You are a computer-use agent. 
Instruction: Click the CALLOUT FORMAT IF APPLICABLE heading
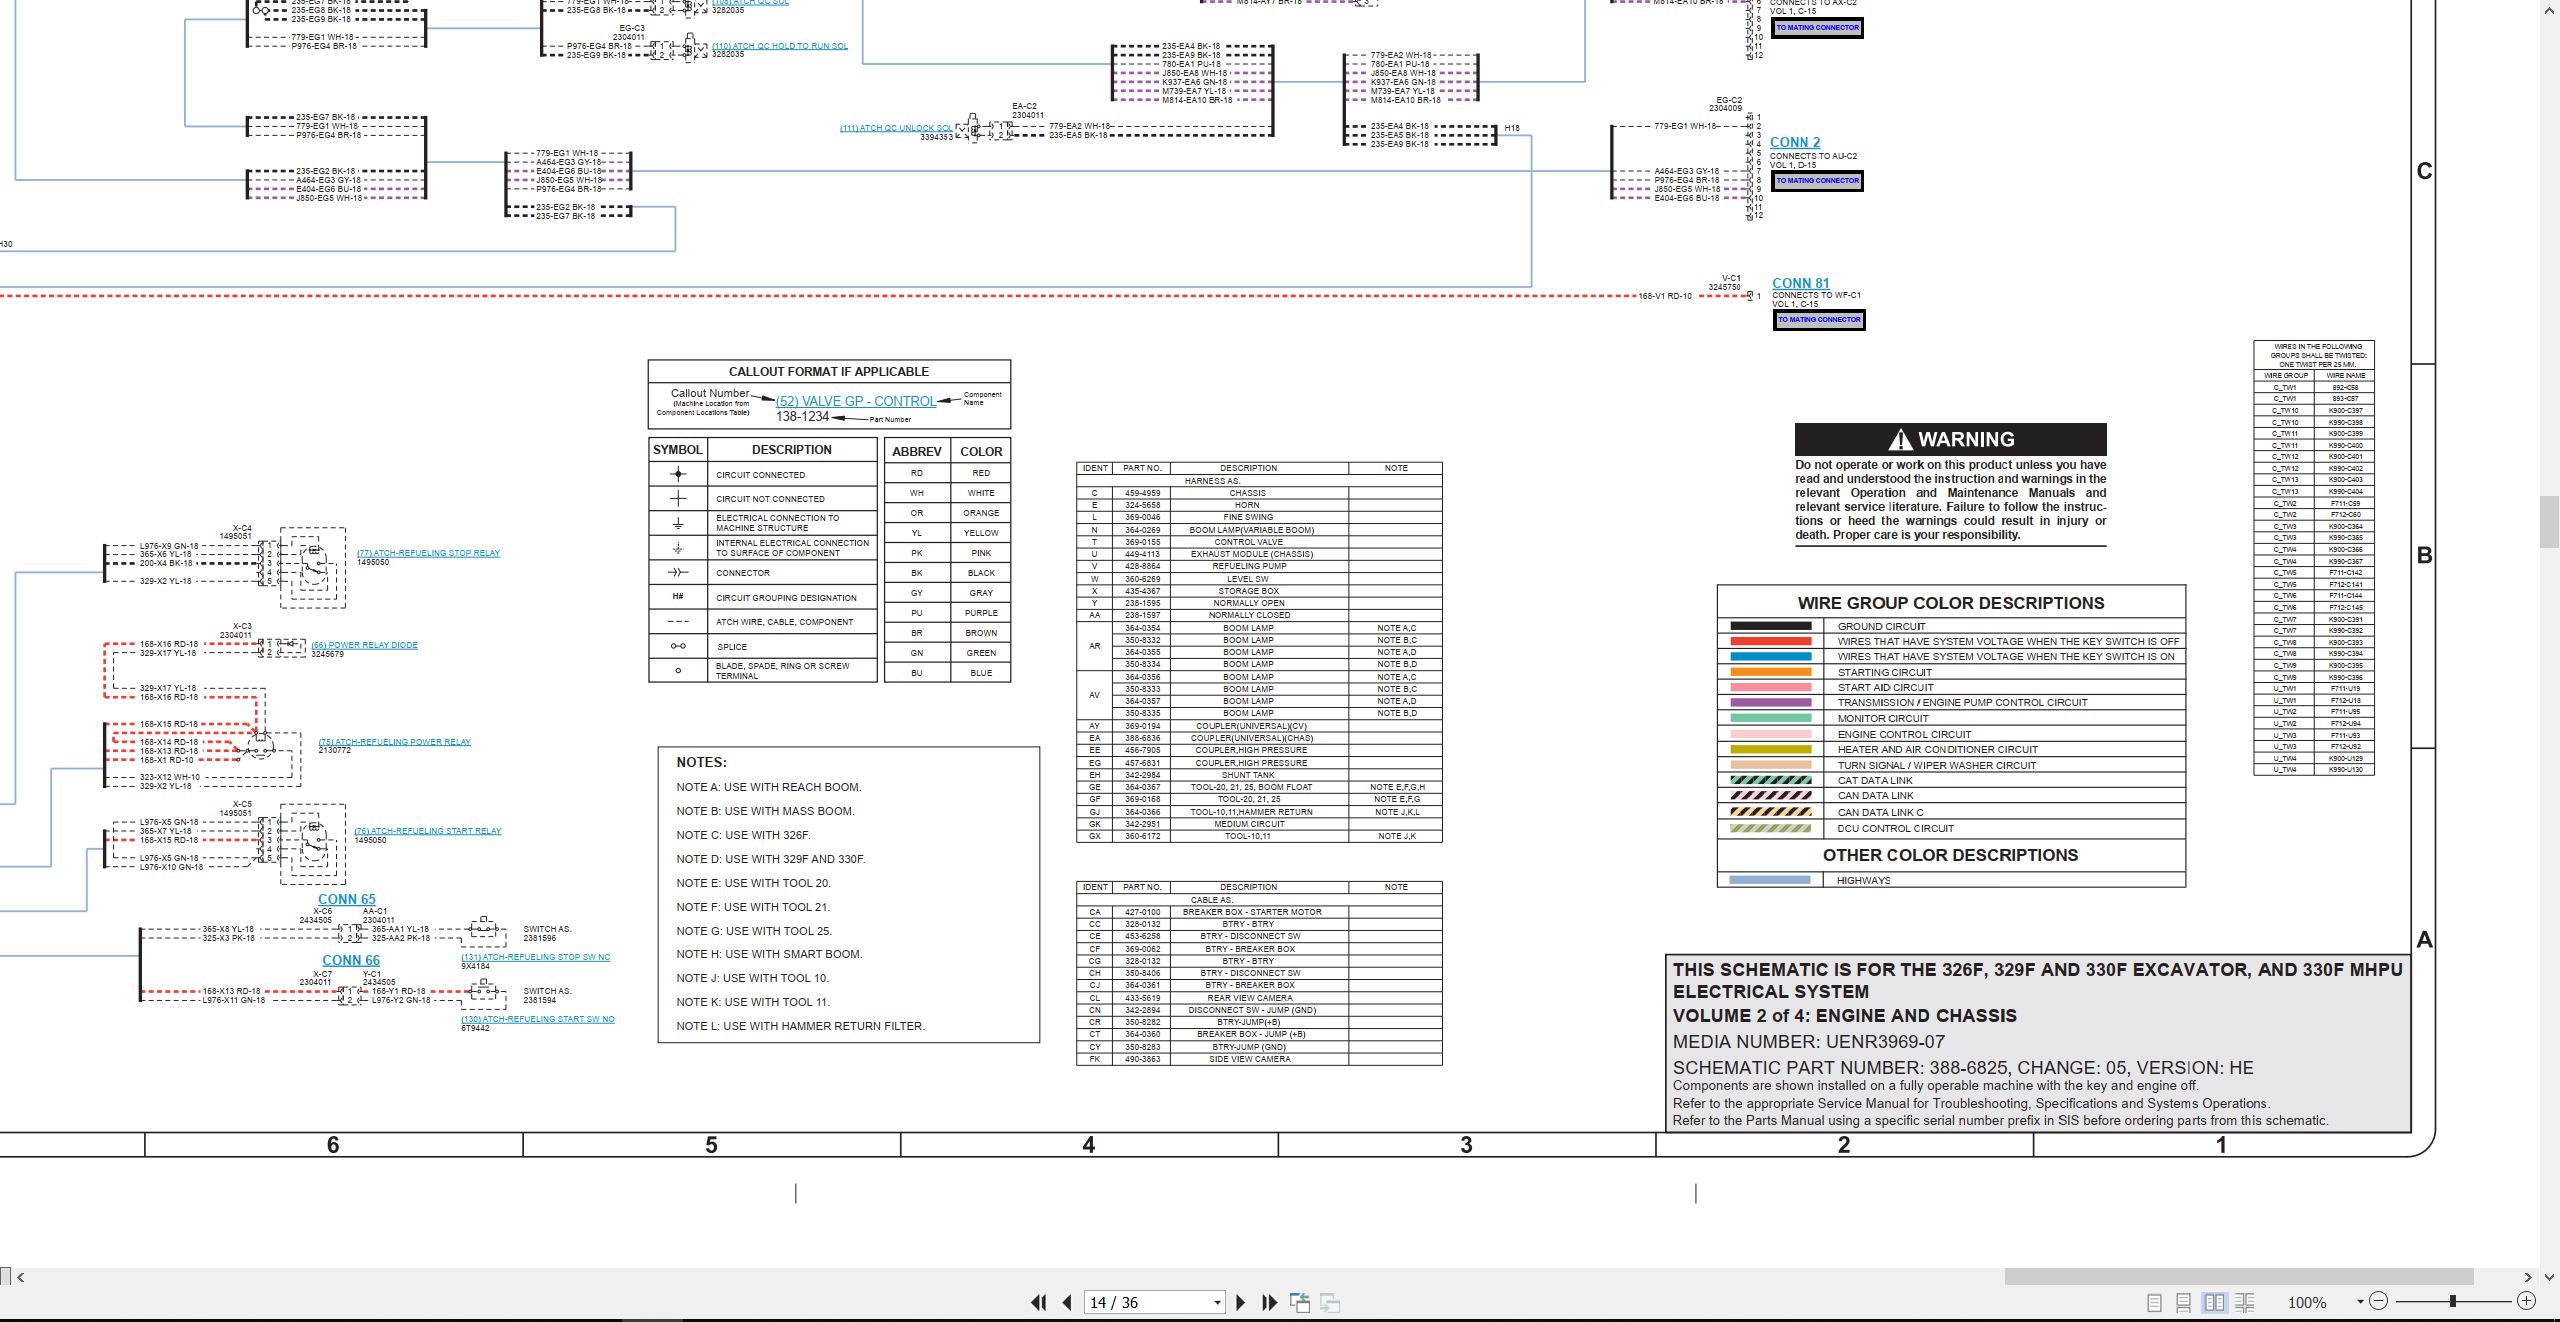(x=828, y=371)
